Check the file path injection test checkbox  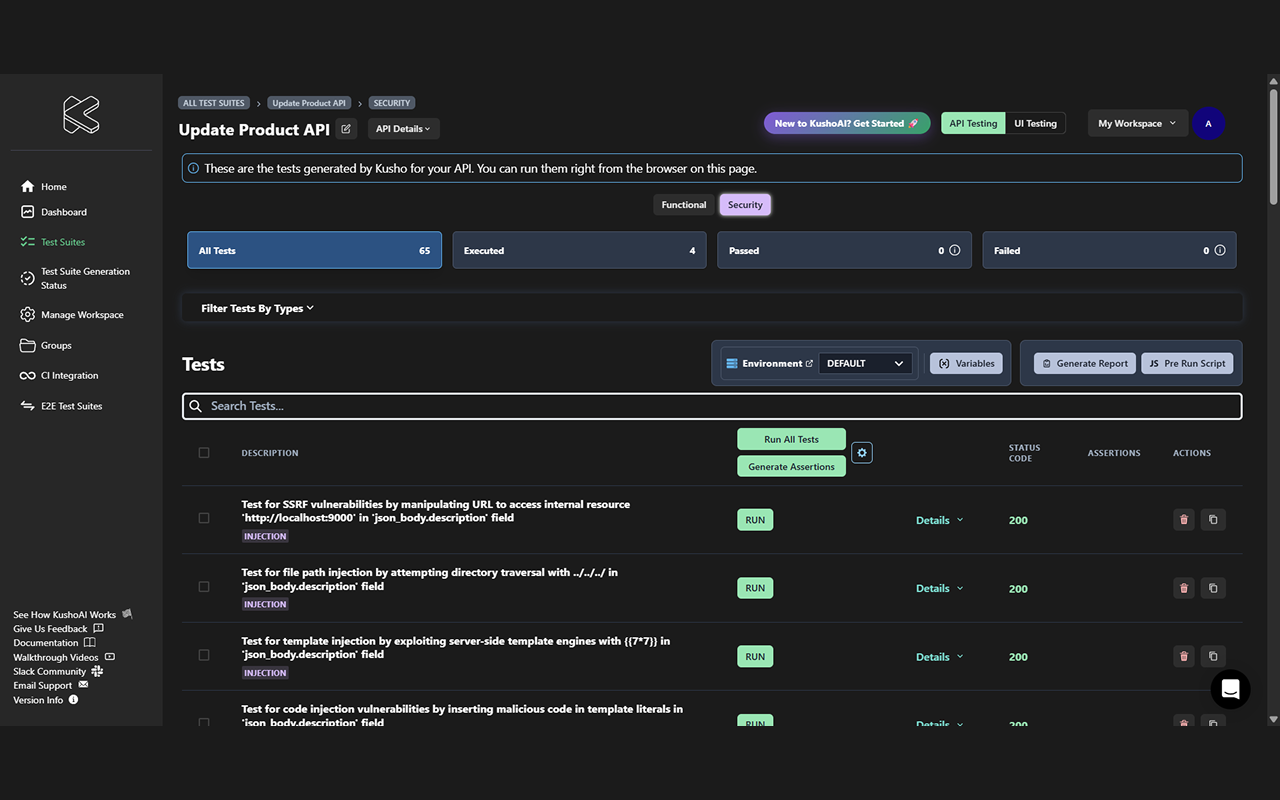[204, 587]
